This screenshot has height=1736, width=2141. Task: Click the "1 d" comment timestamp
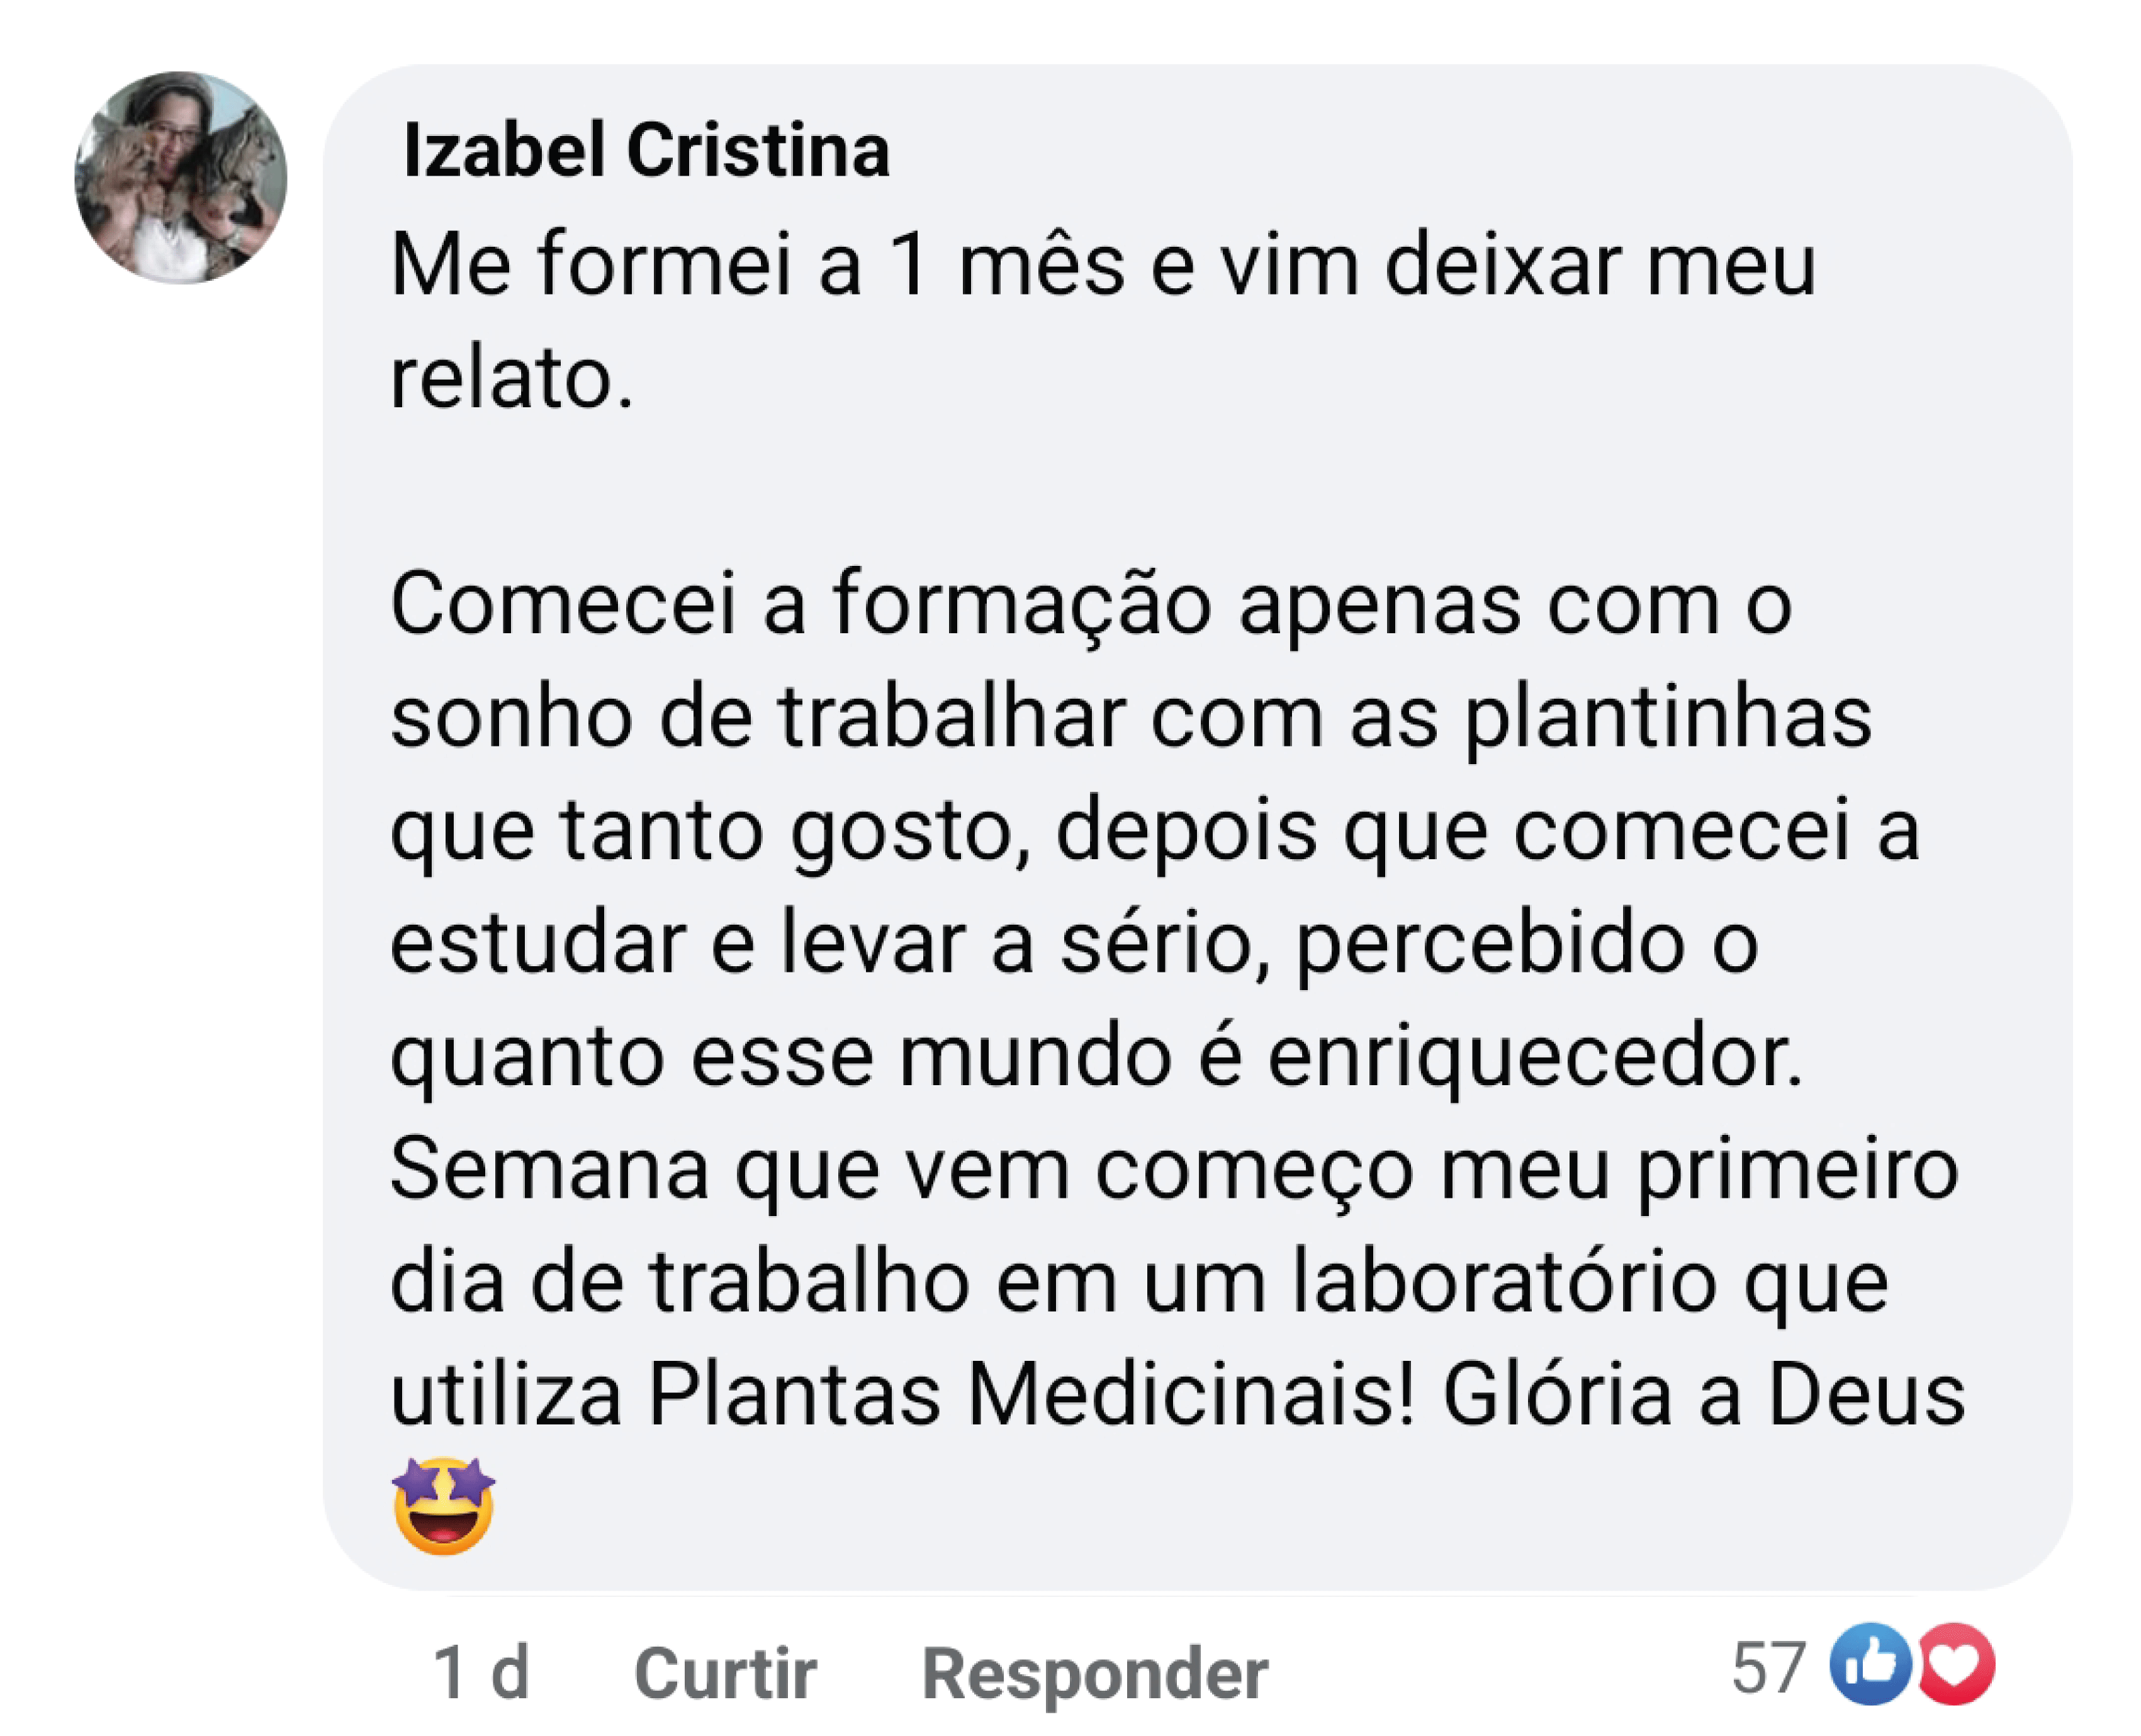pyautogui.click(x=481, y=1673)
